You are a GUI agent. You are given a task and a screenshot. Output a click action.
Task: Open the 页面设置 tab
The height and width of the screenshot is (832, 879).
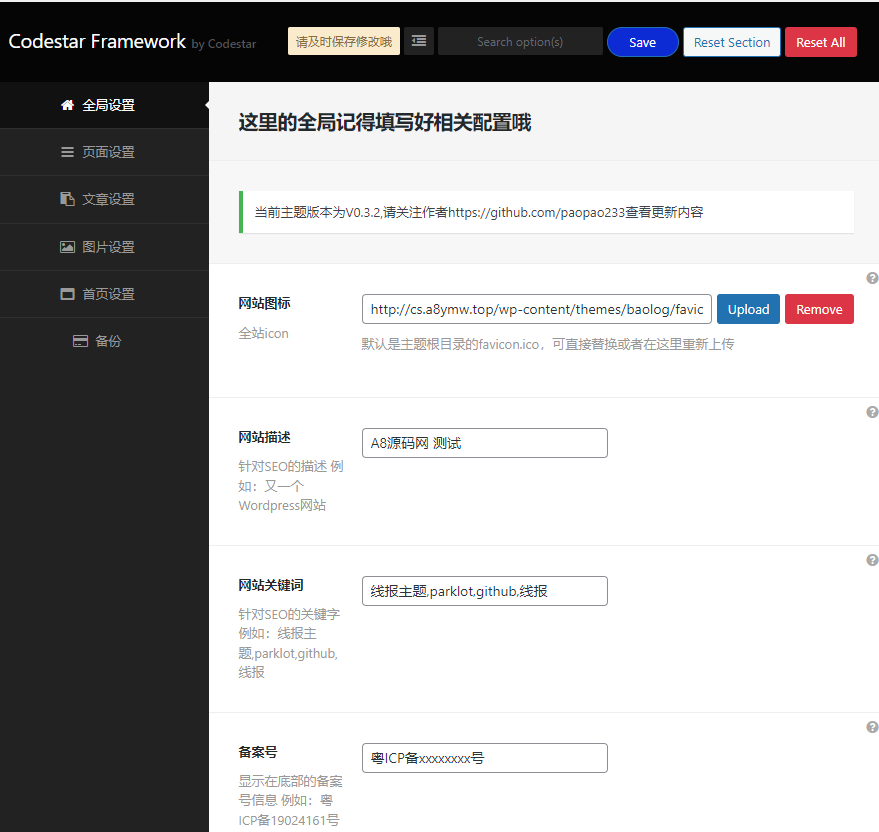(x=108, y=152)
